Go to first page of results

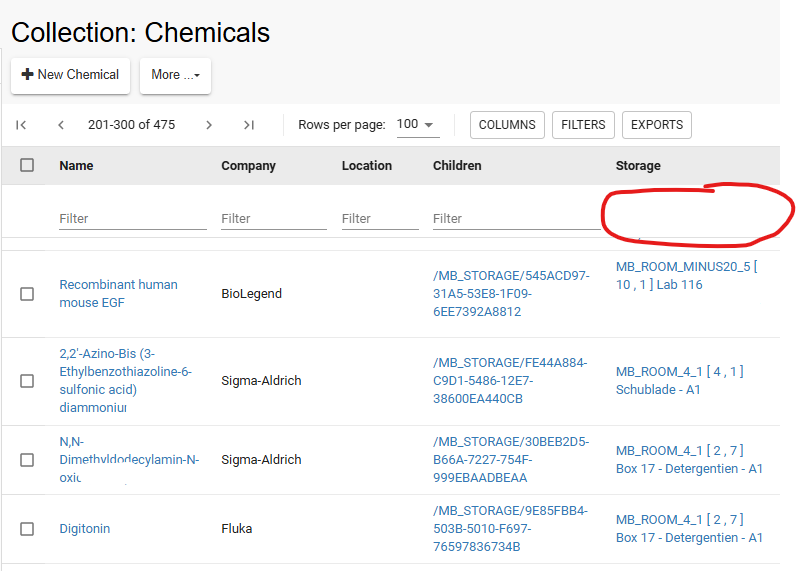(21, 125)
